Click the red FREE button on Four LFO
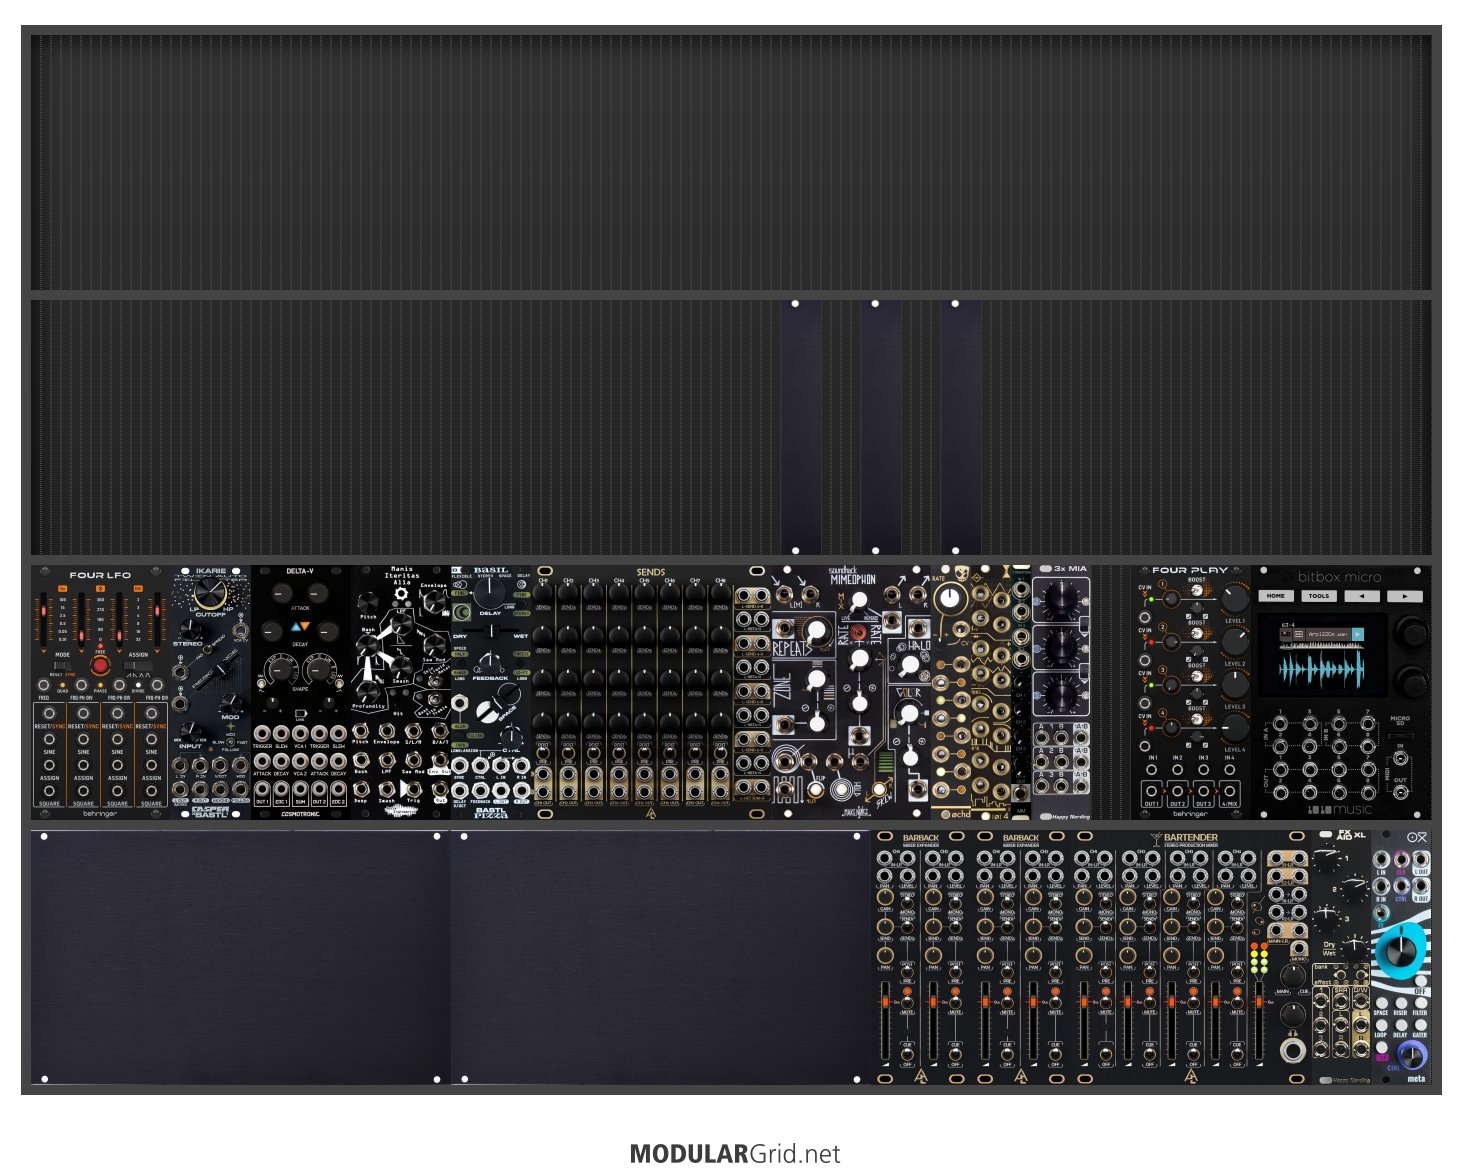 pyautogui.click(x=100, y=666)
